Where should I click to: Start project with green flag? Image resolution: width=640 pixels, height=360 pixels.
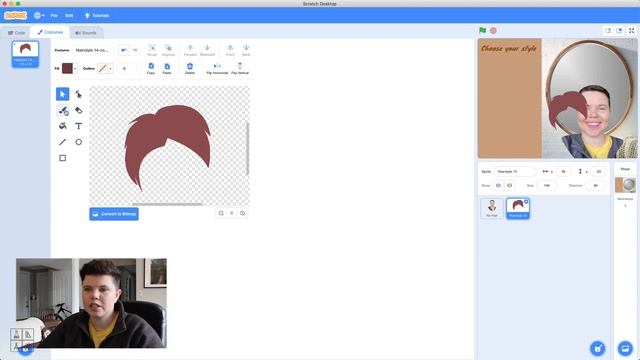pos(482,31)
